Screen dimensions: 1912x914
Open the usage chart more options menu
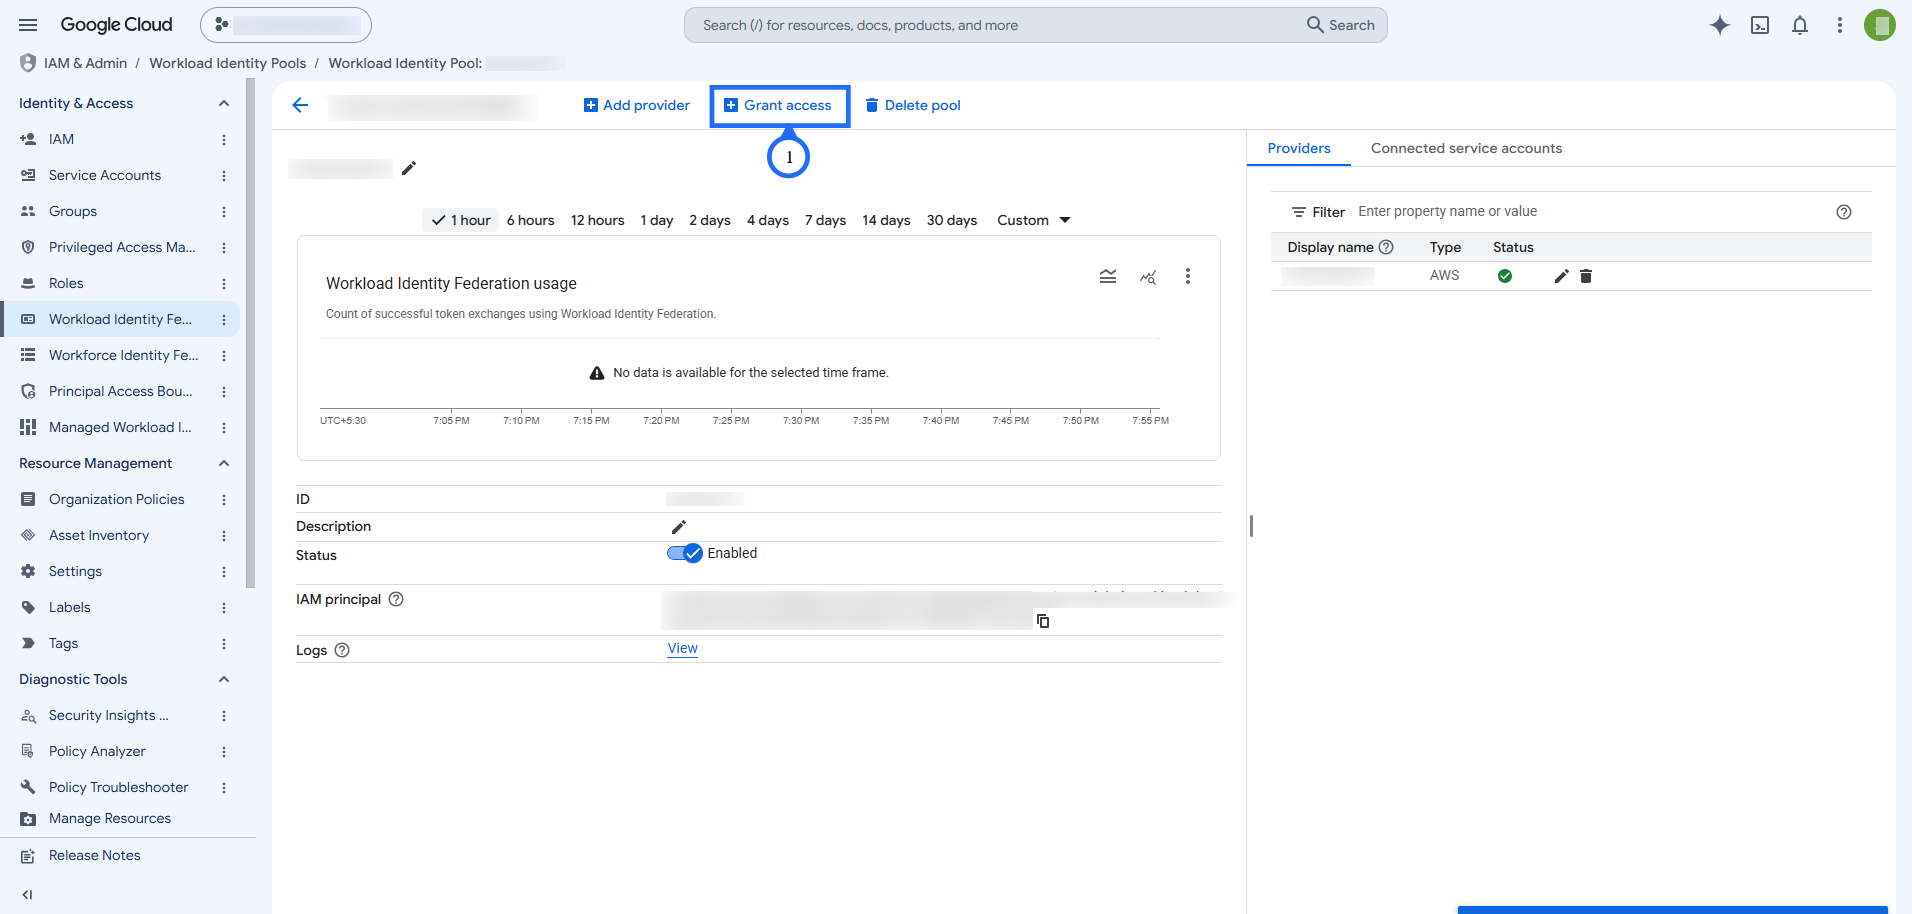click(1188, 276)
